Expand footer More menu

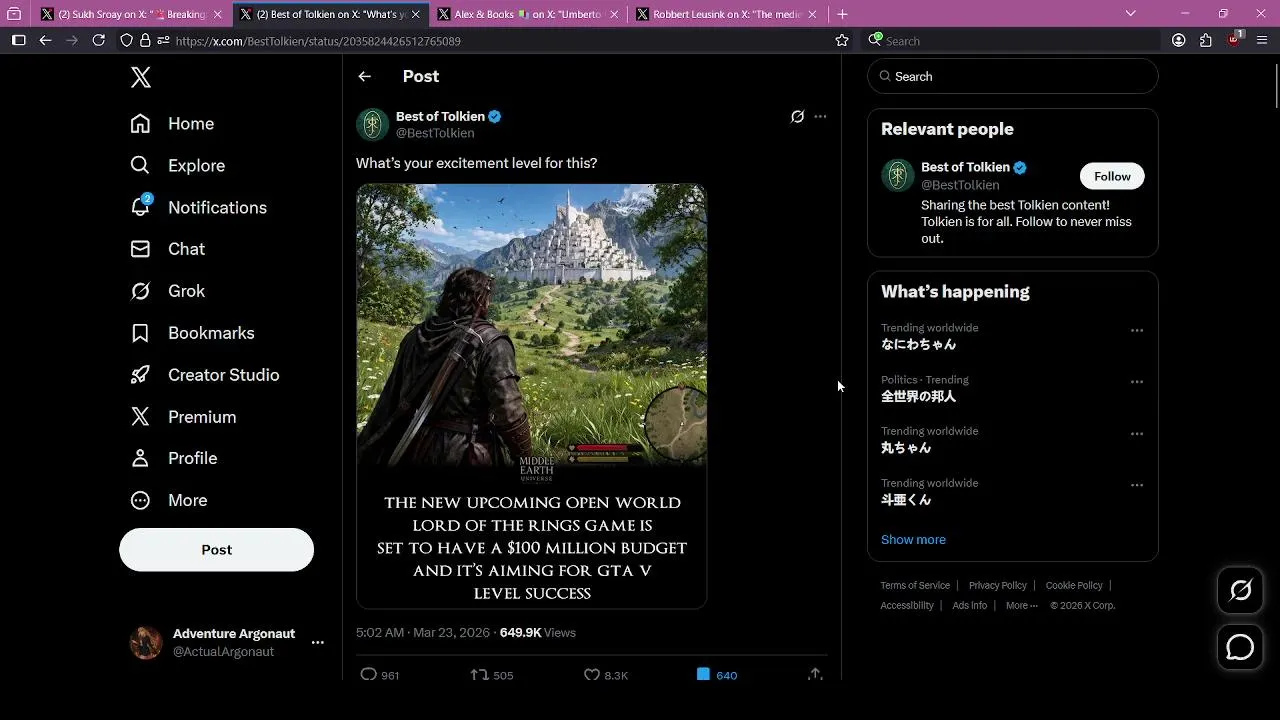1021,606
